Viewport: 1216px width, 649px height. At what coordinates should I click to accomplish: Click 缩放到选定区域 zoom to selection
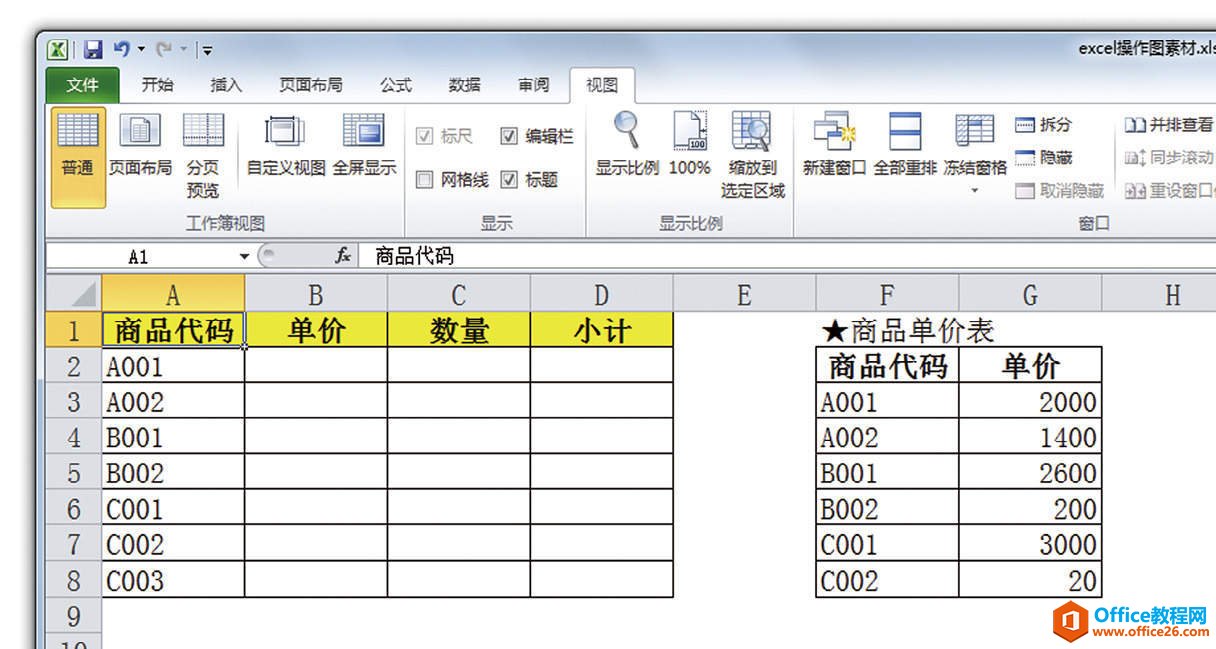(752, 133)
